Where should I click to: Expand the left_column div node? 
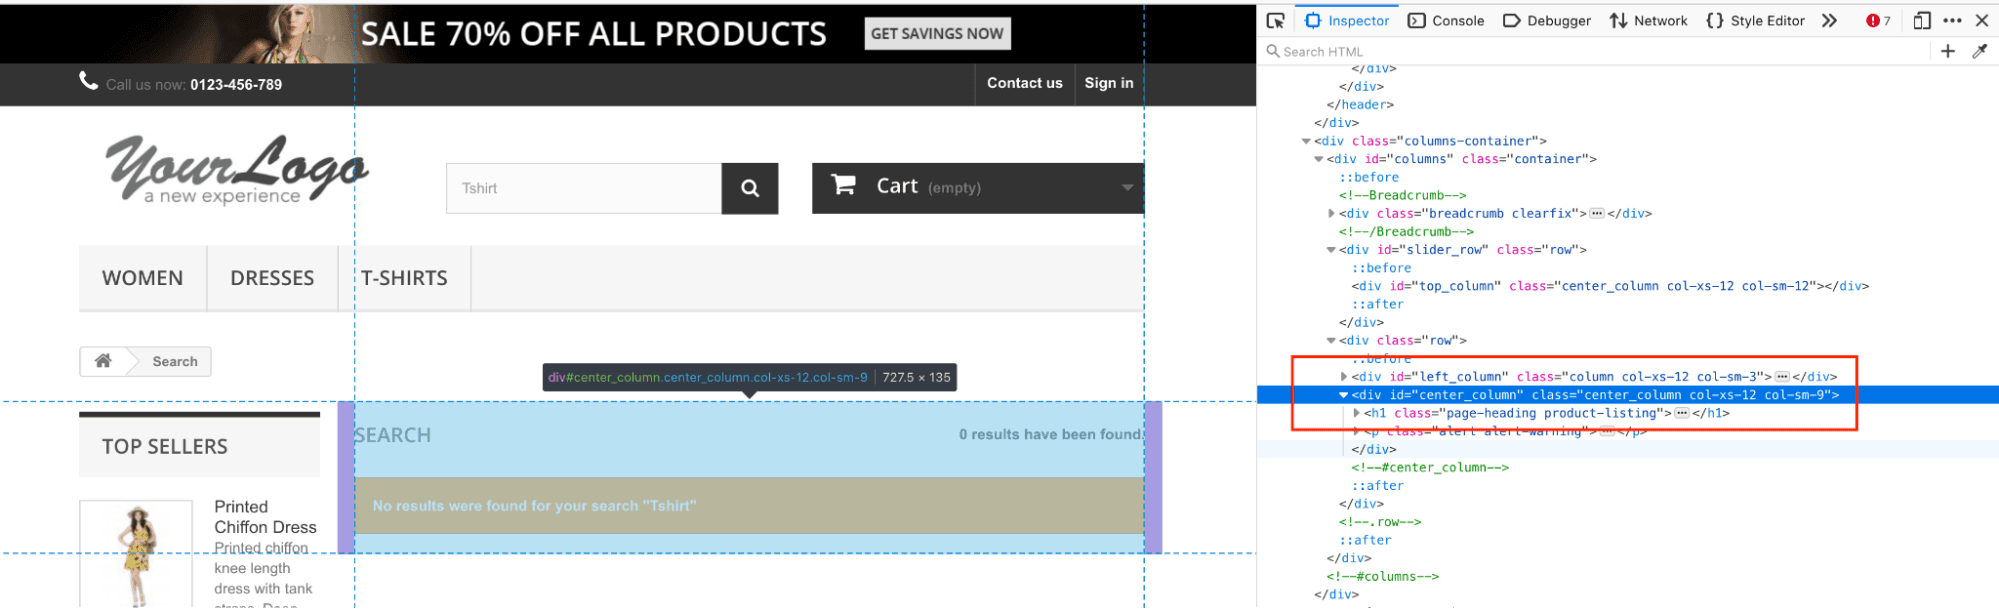pos(1343,377)
